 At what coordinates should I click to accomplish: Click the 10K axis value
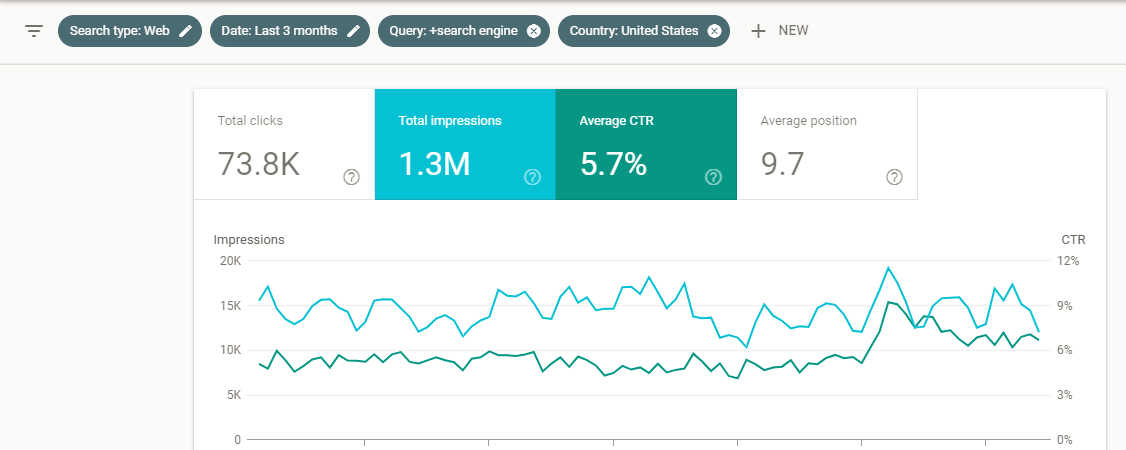point(230,350)
